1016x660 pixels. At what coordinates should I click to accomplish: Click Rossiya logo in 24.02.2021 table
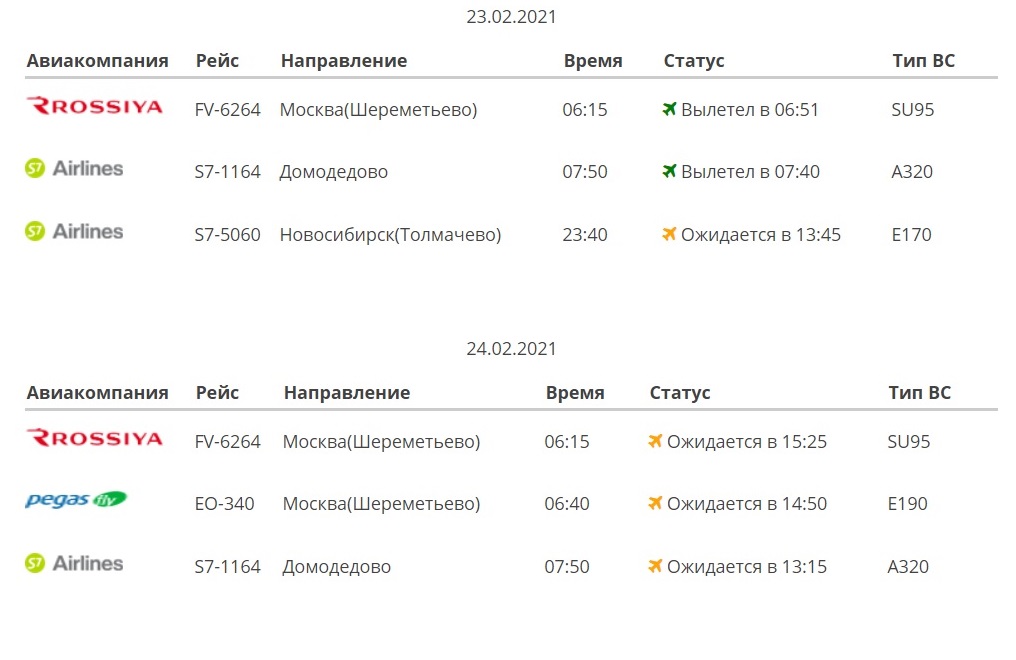[94, 438]
